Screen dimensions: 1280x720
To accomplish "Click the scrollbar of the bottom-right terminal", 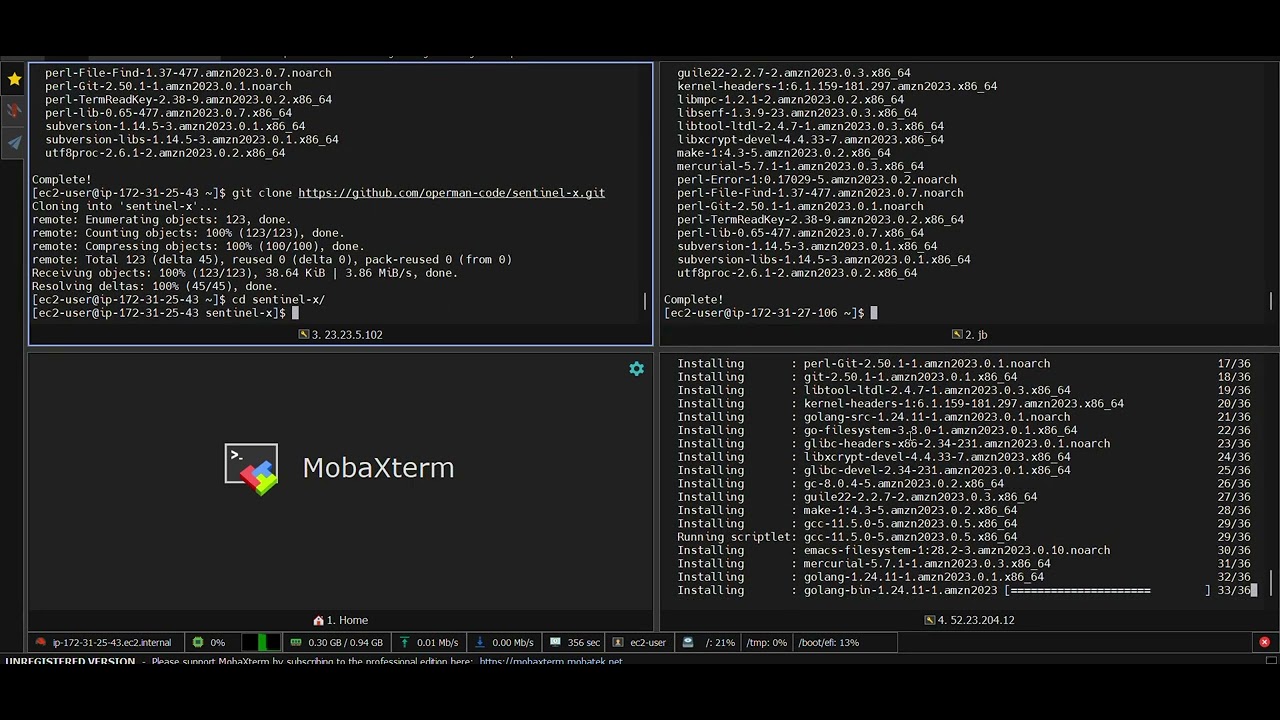I will tap(1271, 582).
